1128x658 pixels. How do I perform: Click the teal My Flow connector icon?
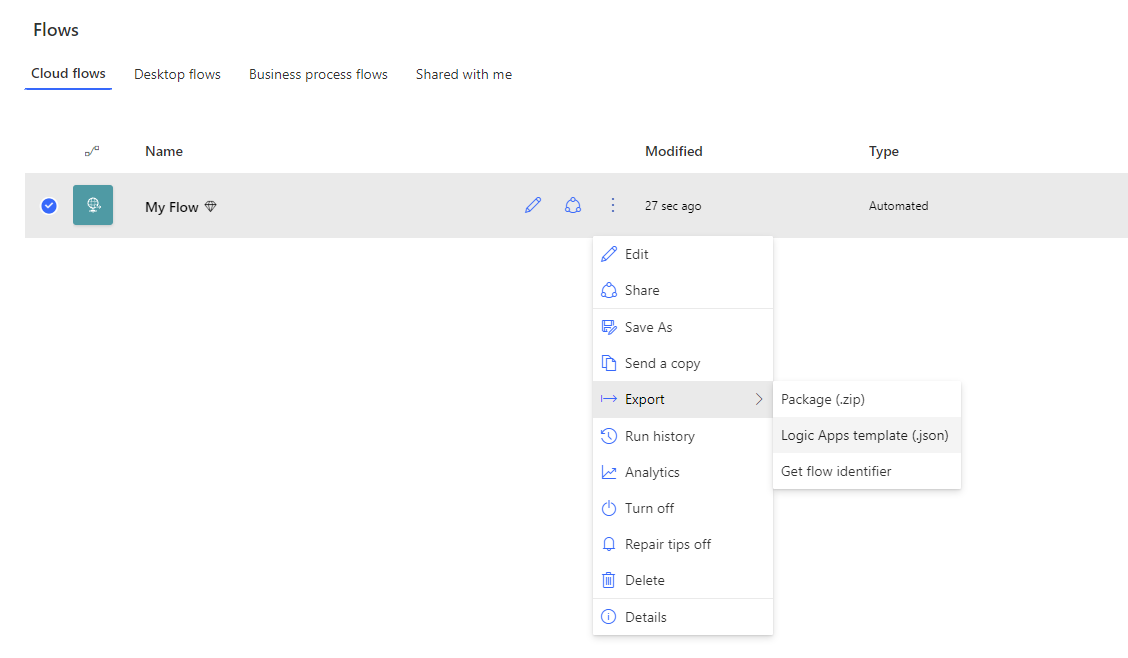tap(93, 205)
